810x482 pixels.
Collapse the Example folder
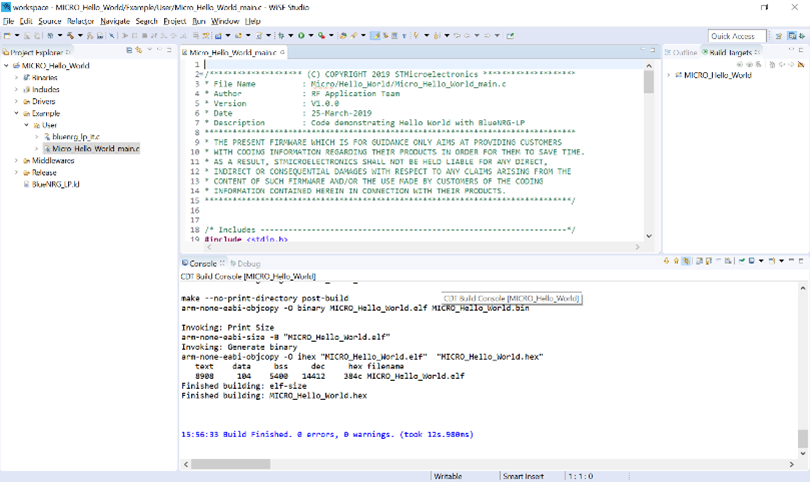pyautogui.click(x=16, y=113)
